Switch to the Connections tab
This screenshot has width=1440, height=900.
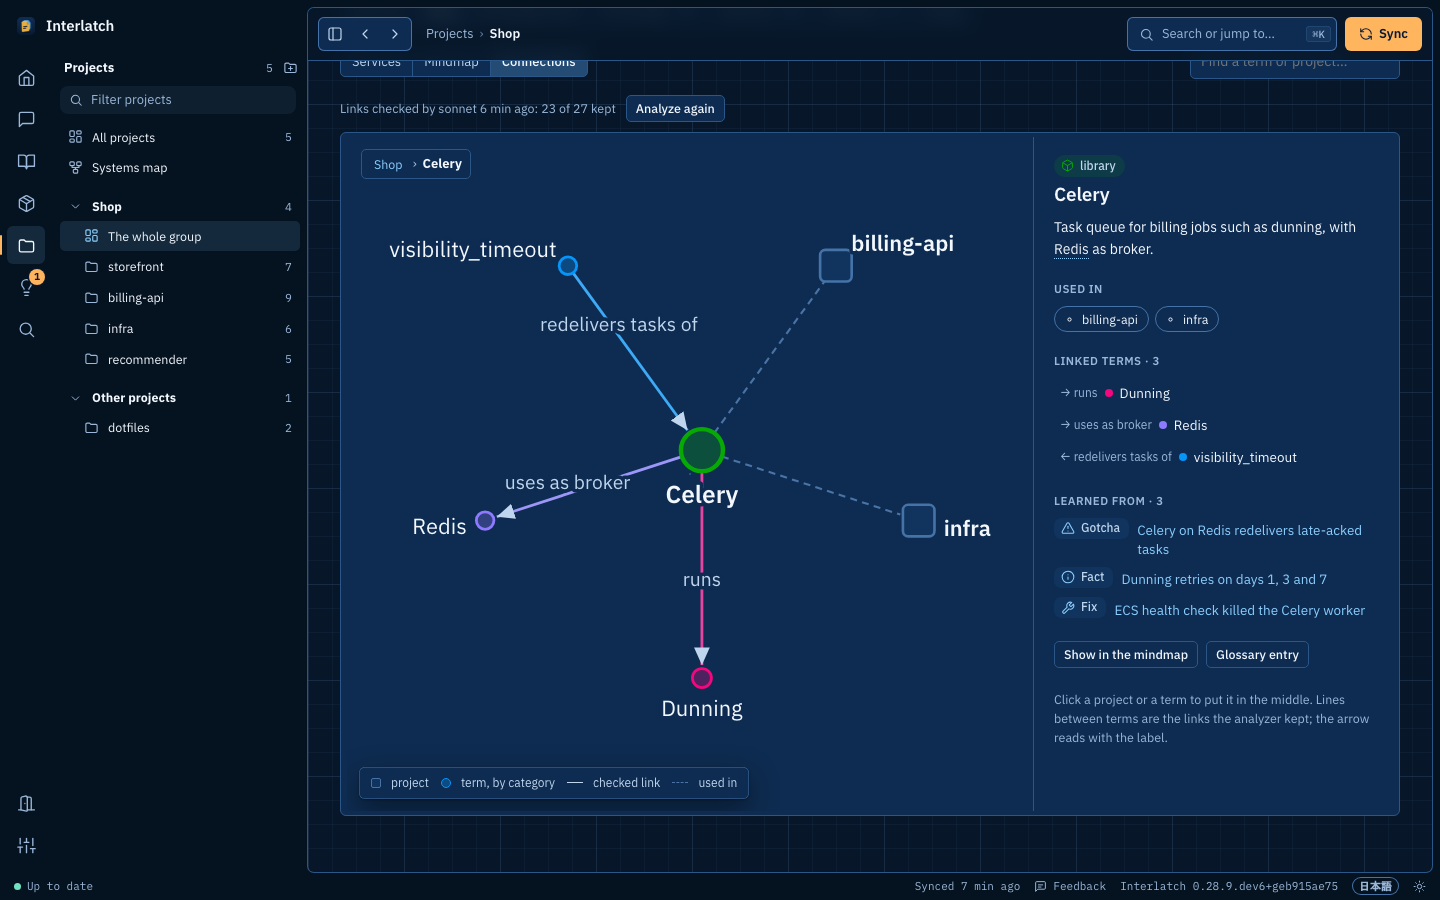(x=538, y=65)
